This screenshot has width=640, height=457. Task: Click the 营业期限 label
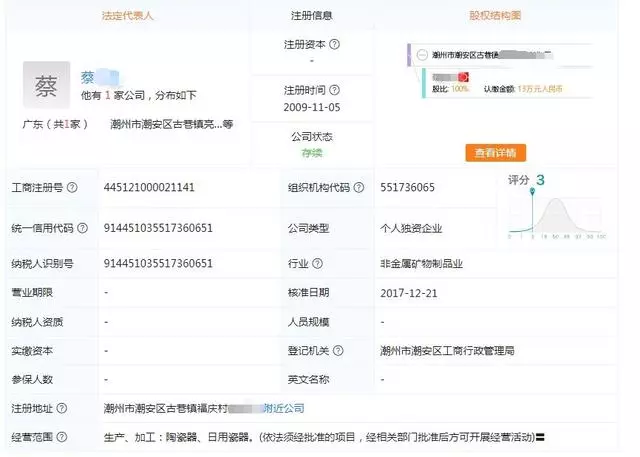pos(32,293)
